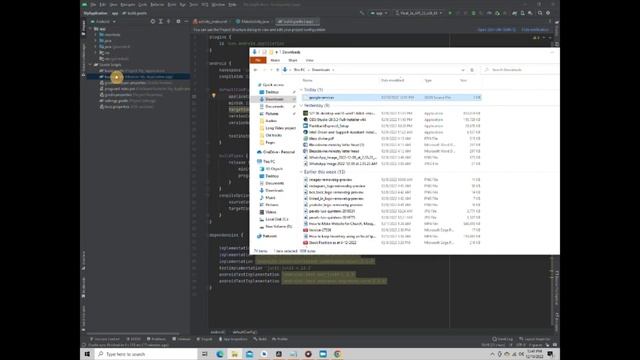This screenshot has height=360, width=640.
Task: Collapse the Earlier this week group
Action: (301, 172)
